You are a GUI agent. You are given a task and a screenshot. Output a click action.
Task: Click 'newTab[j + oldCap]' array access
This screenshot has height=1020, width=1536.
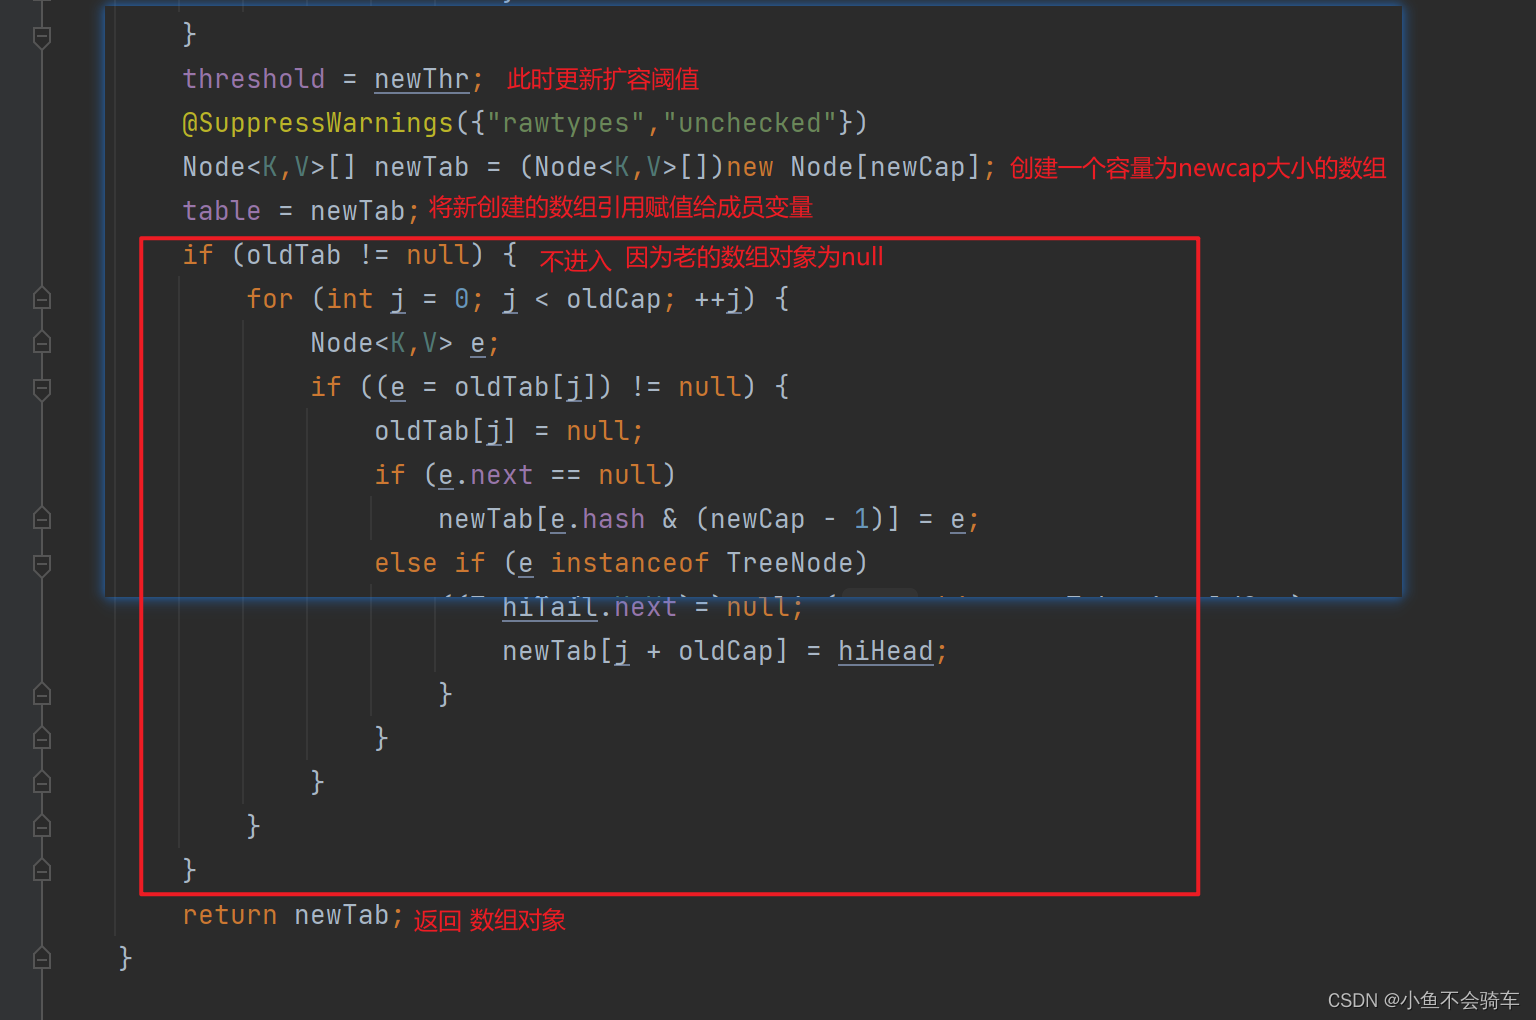pos(645,651)
